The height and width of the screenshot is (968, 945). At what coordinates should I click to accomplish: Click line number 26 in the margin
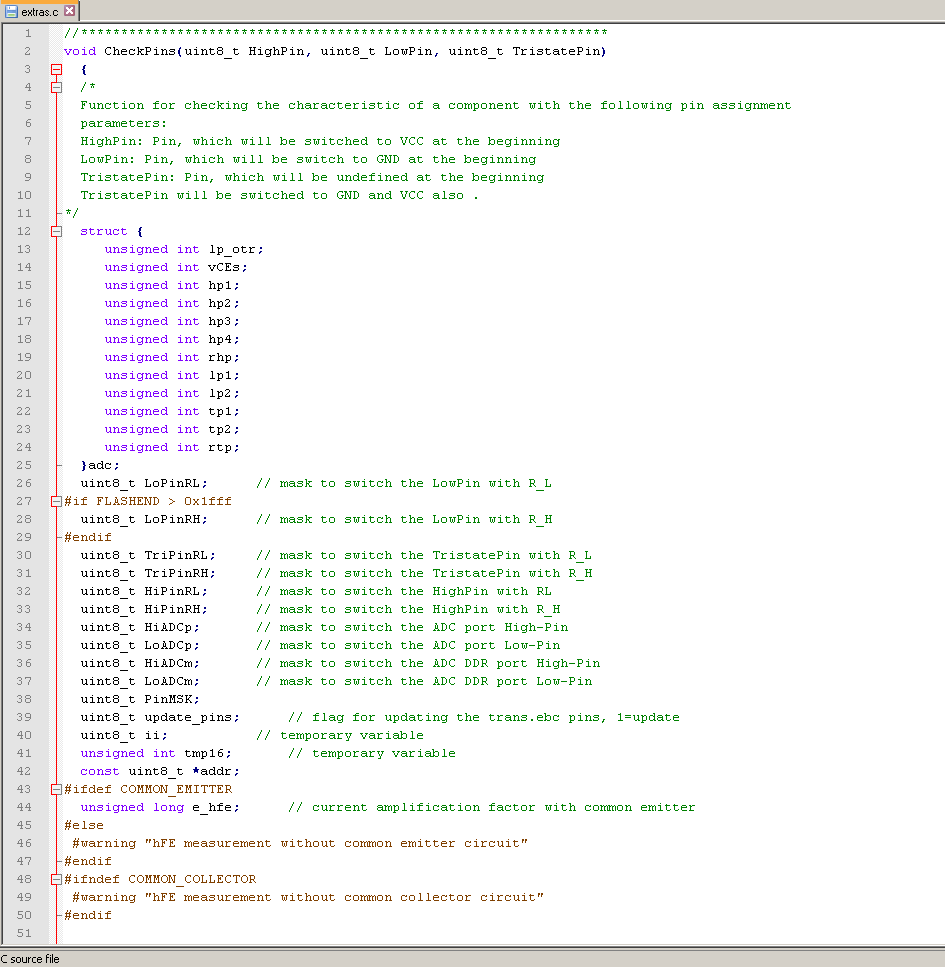[x=24, y=483]
